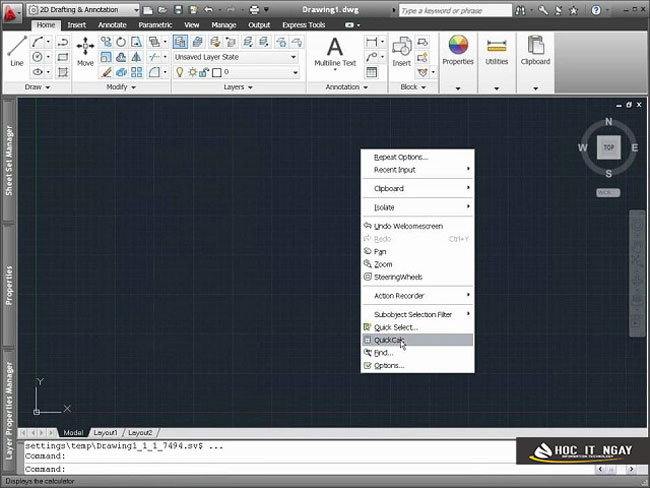The width and height of the screenshot is (650, 488).
Task: Expand the Annotation panel
Action: (x=347, y=87)
